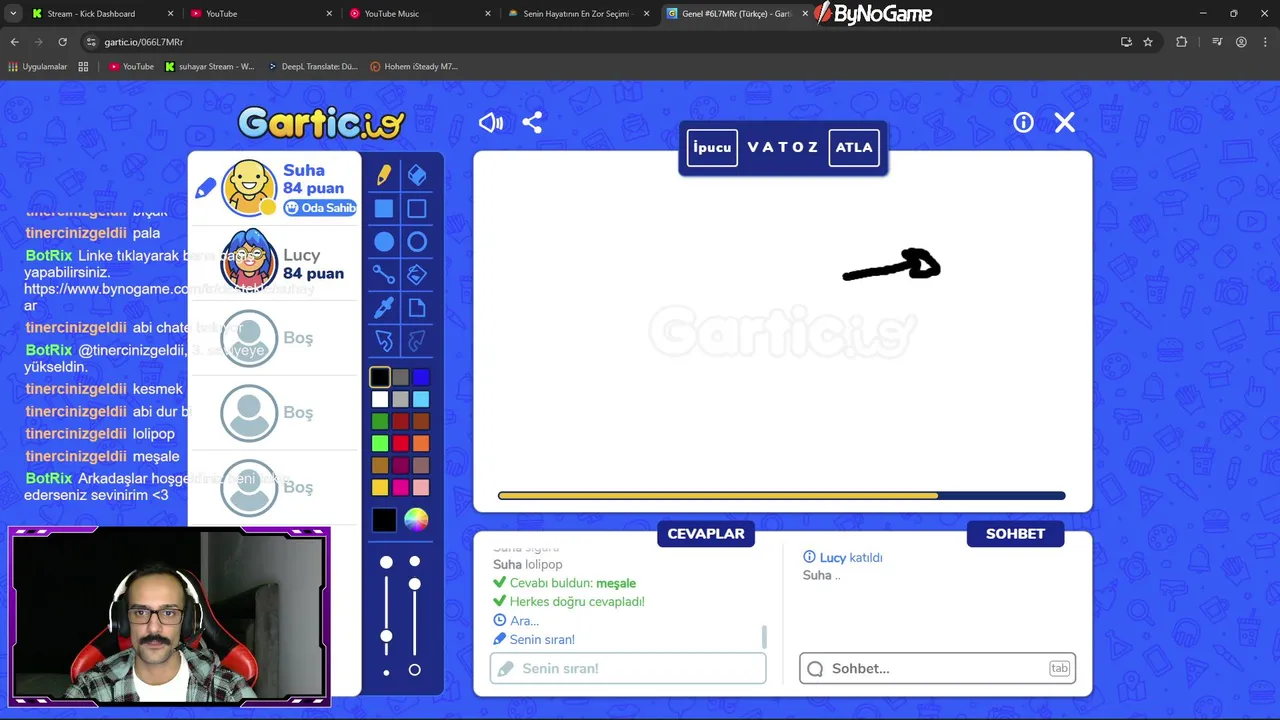This screenshot has height=720, width=1280.
Task: Bookmark this page with star icon
Action: coord(1148,42)
